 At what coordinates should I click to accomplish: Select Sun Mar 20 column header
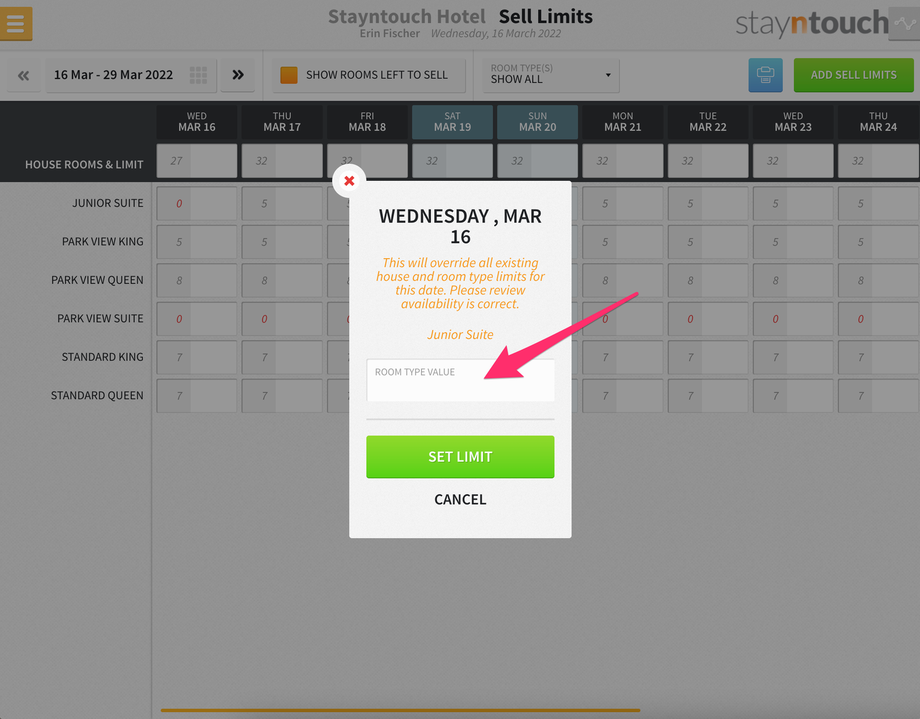click(x=537, y=122)
